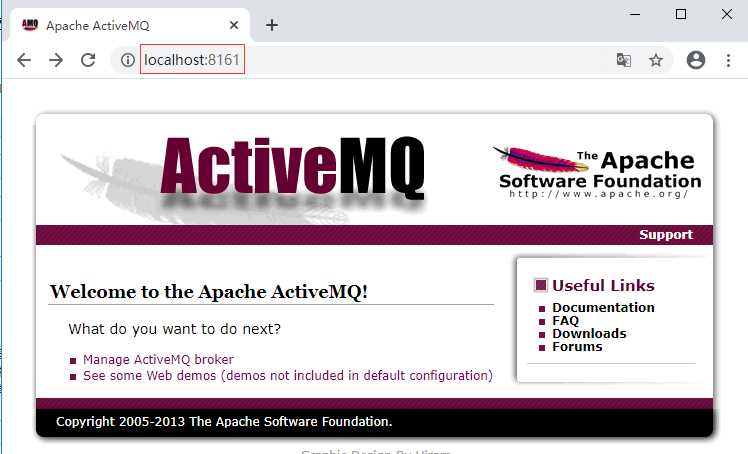Viewport: 748px width, 454px height.
Task: Close the Apache ActiveMQ tab
Action: [234, 25]
